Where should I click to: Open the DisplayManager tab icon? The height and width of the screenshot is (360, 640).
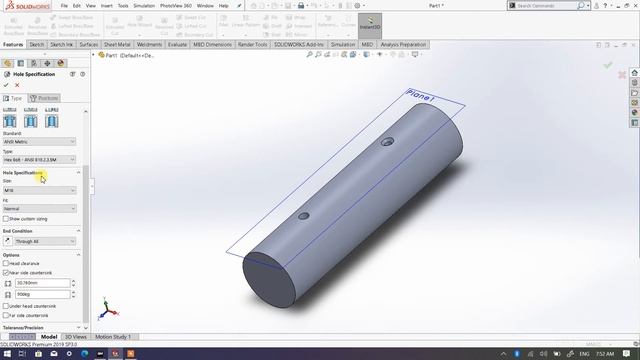[x=61, y=63]
